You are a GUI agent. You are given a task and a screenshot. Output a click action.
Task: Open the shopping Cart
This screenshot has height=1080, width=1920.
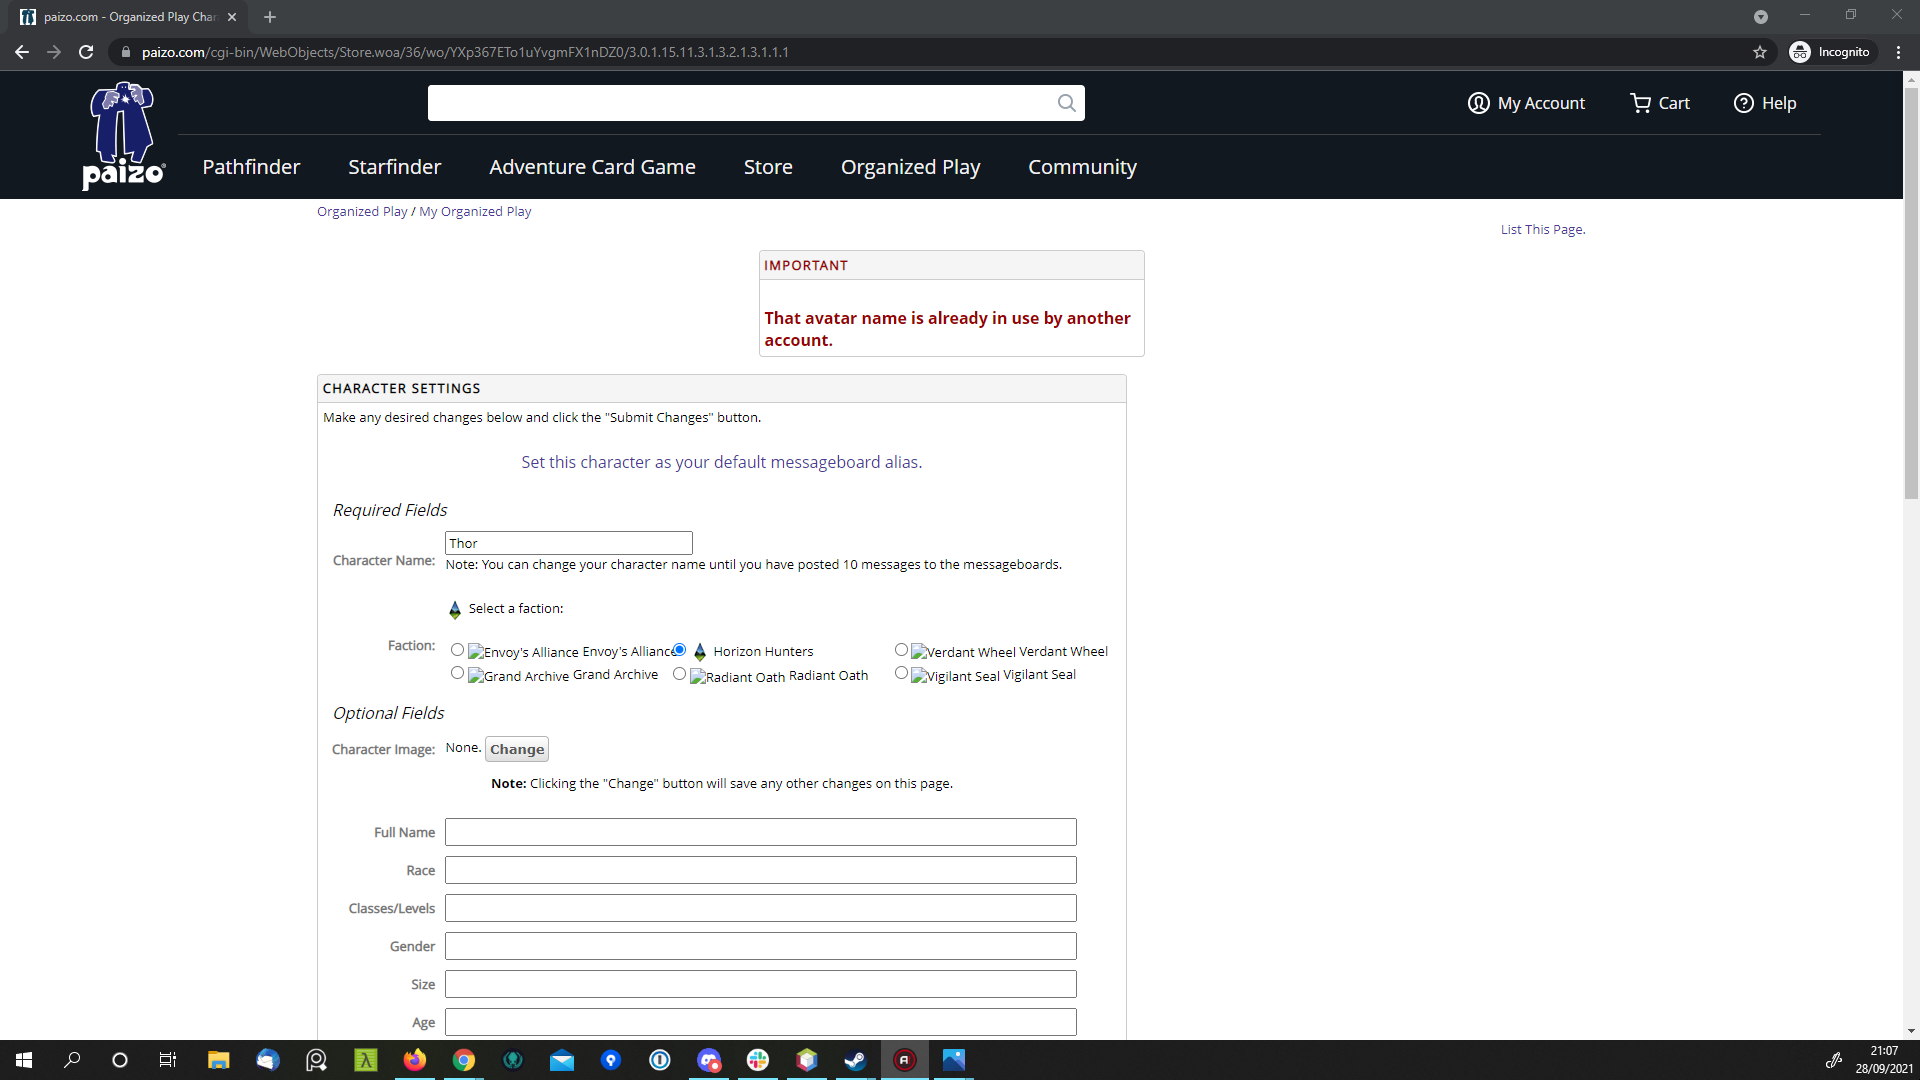click(1659, 103)
